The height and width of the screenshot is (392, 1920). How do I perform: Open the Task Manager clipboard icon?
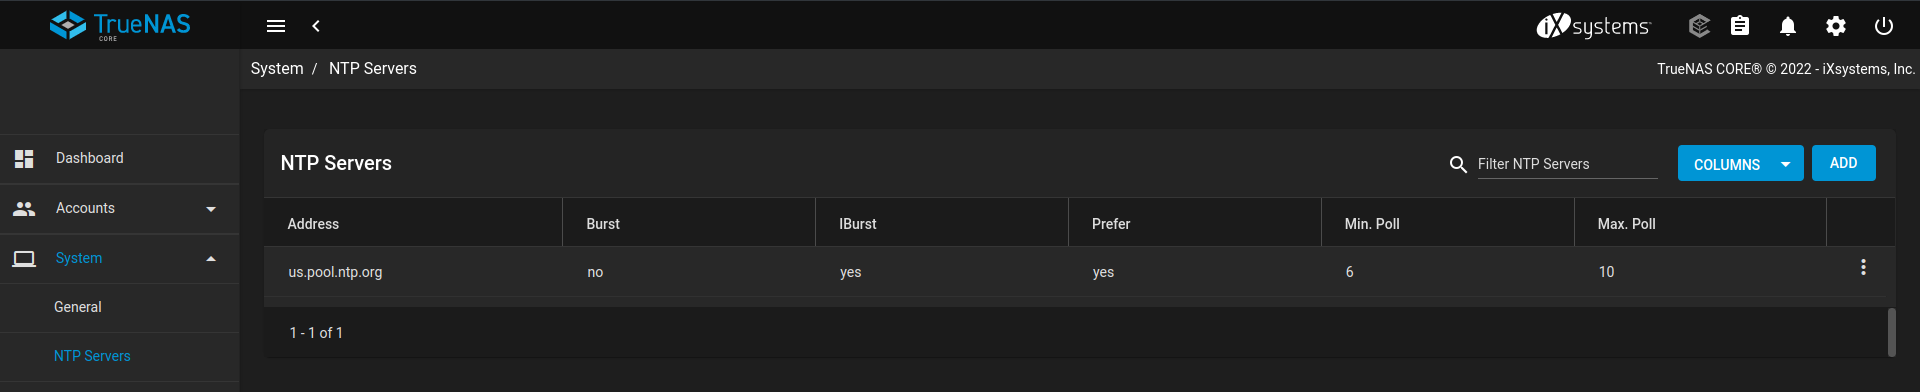click(x=1740, y=26)
